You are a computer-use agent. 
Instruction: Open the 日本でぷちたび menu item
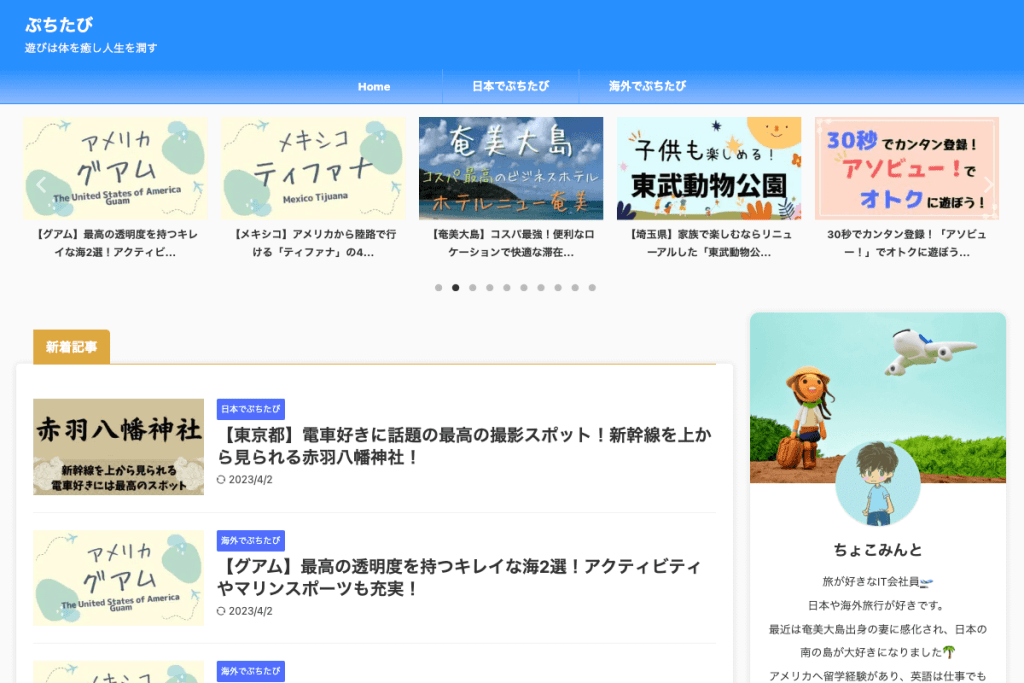pyautogui.click(x=510, y=87)
